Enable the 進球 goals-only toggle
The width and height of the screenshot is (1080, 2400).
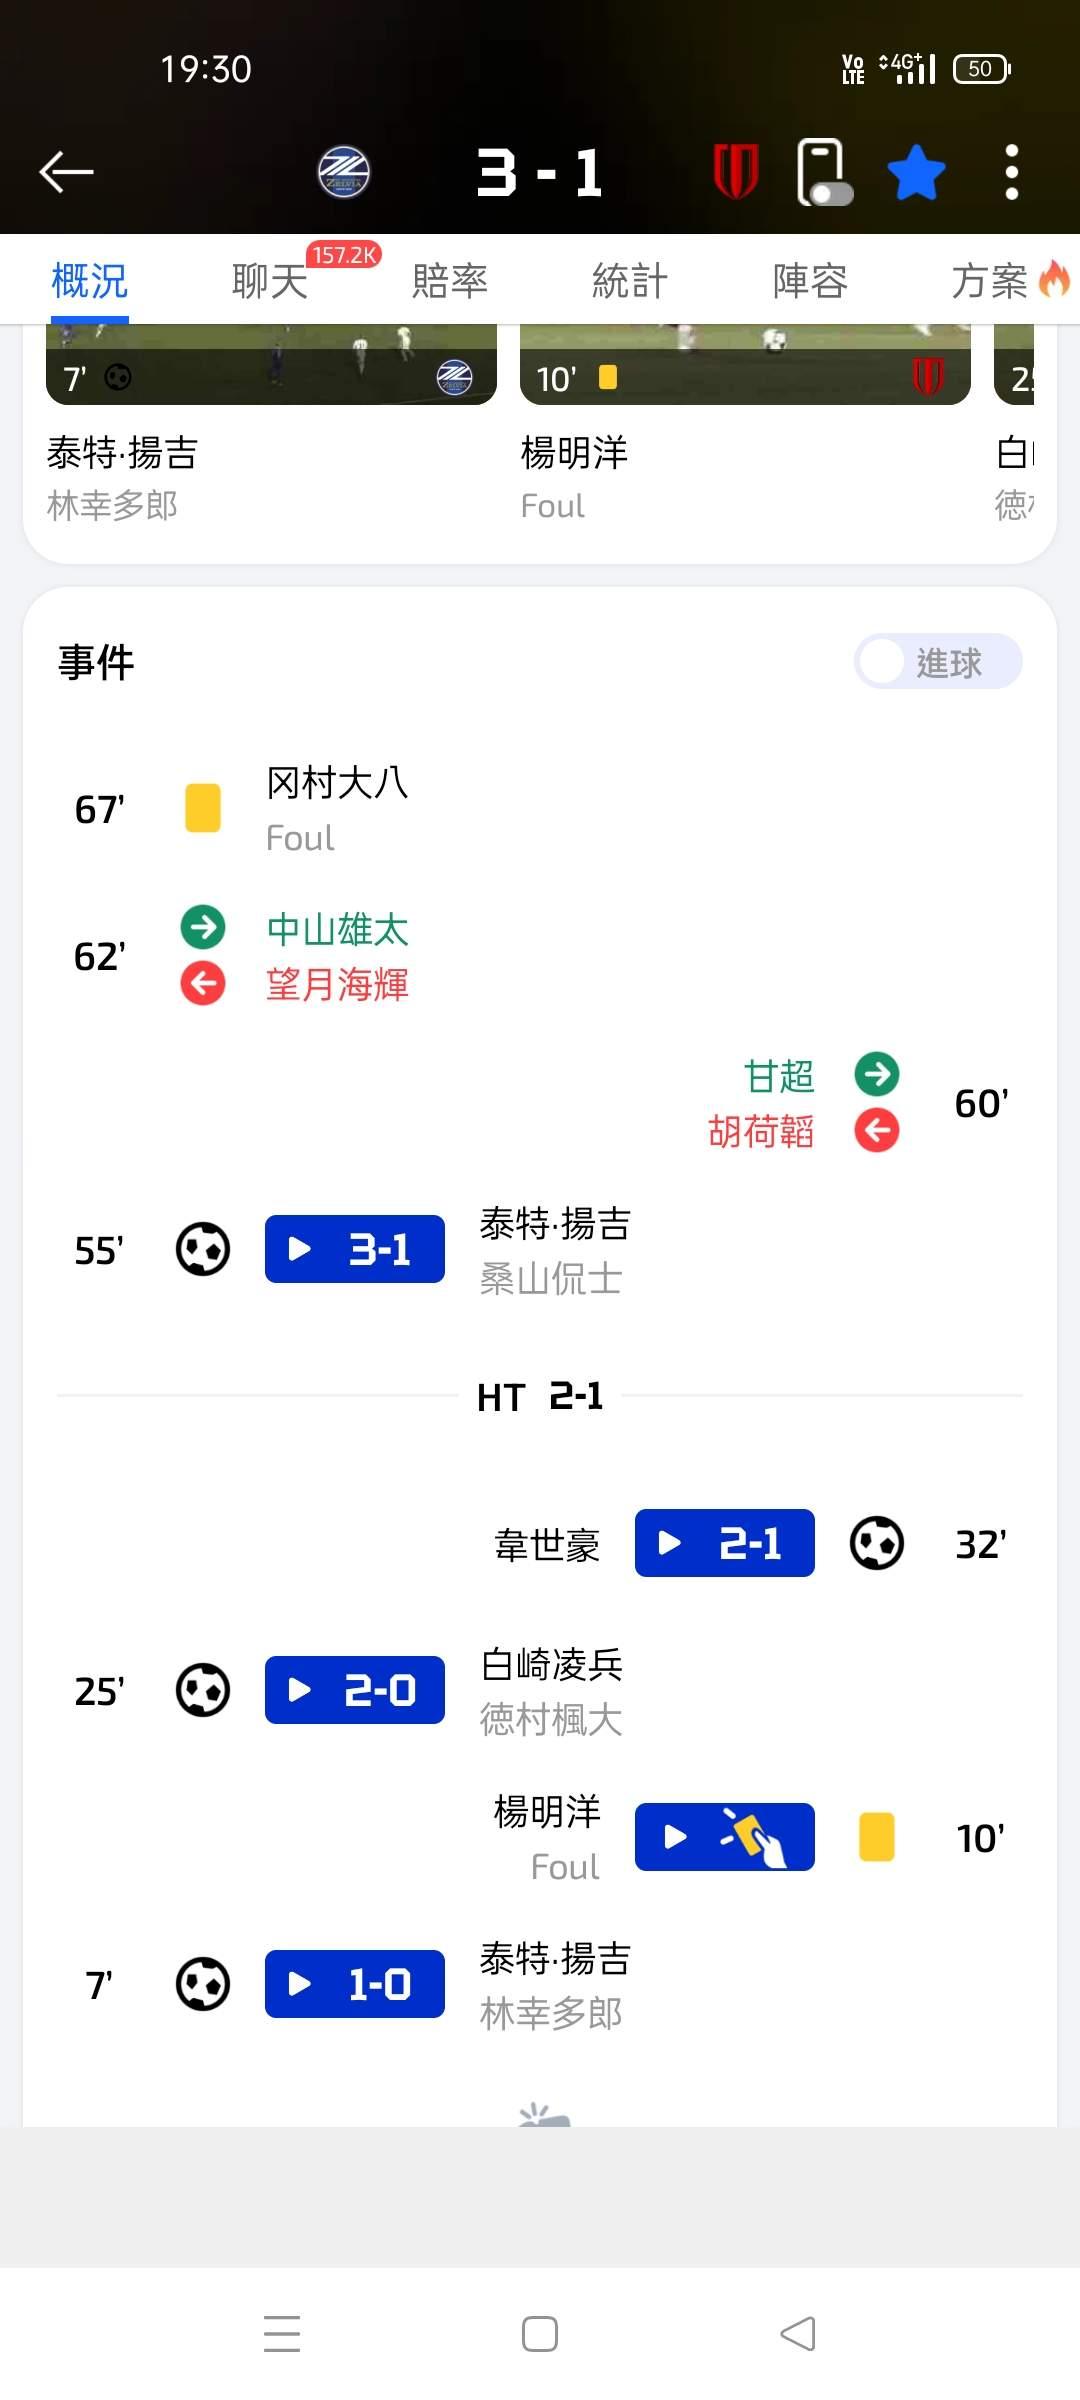[x=937, y=662]
